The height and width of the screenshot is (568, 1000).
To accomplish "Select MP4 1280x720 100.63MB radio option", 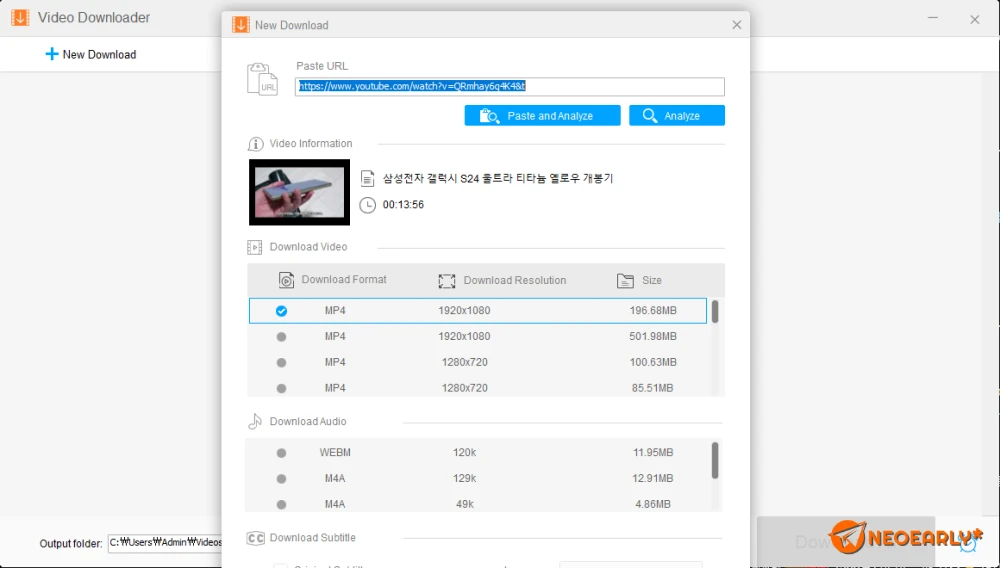I will [281, 362].
